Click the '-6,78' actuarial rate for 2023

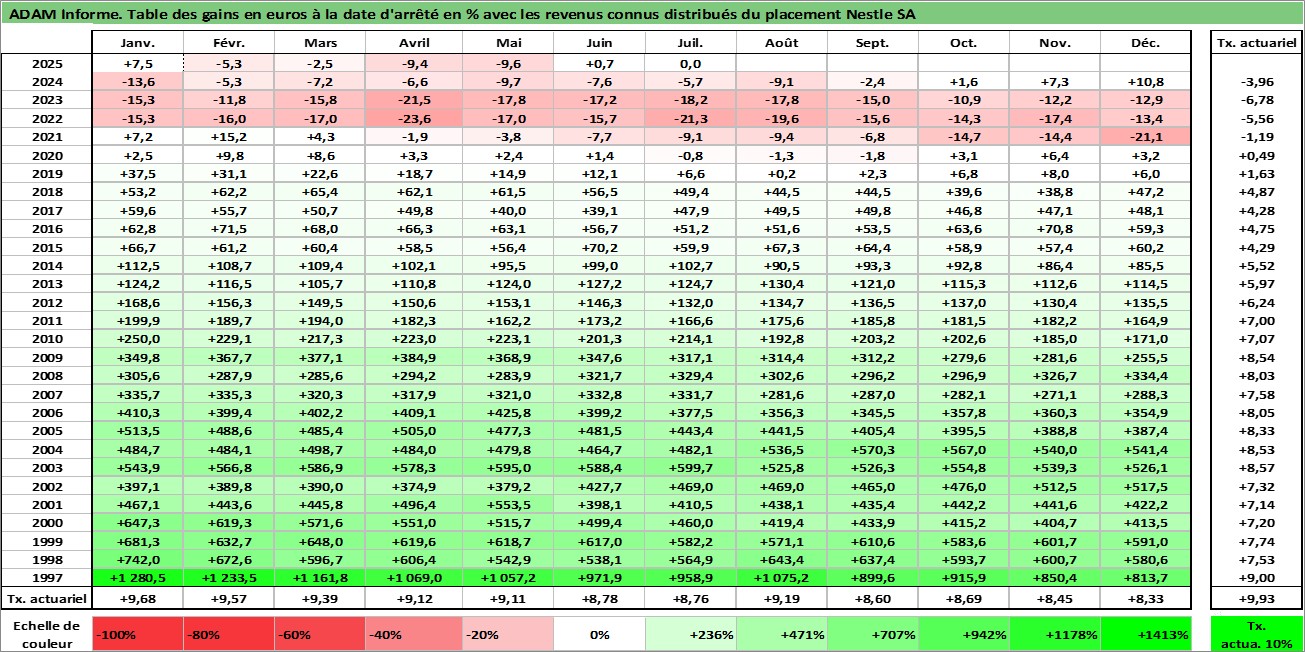point(1257,100)
